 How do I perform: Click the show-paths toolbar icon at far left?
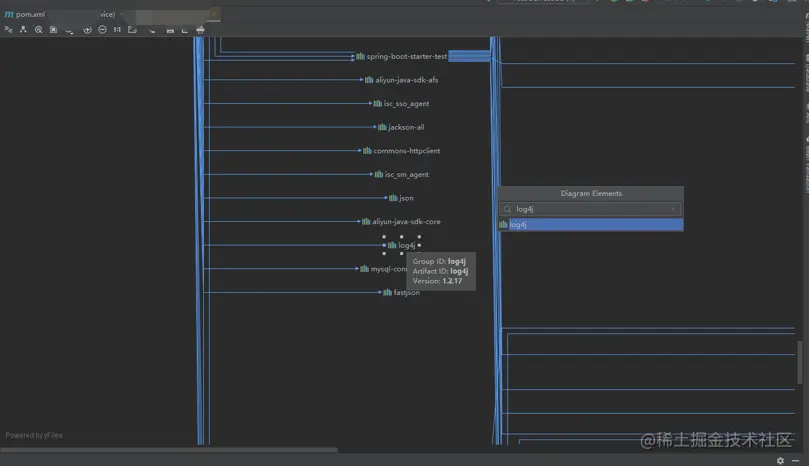click(8, 30)
